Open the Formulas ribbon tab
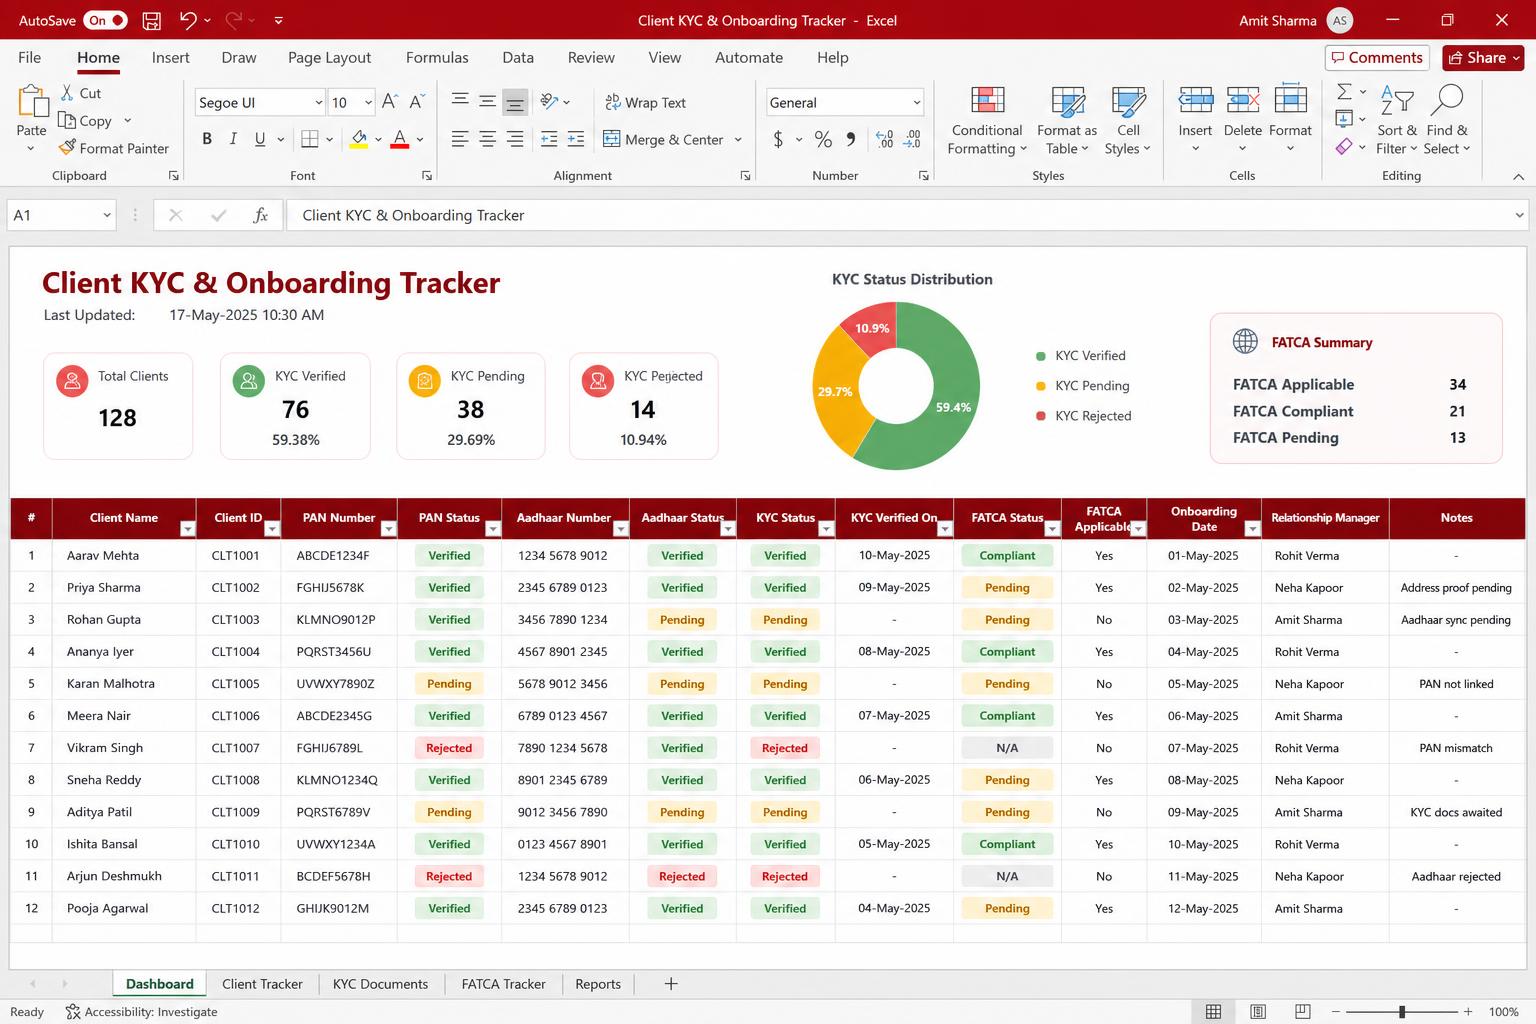This screenshot has height=1024, width=1536. point(437,58)
